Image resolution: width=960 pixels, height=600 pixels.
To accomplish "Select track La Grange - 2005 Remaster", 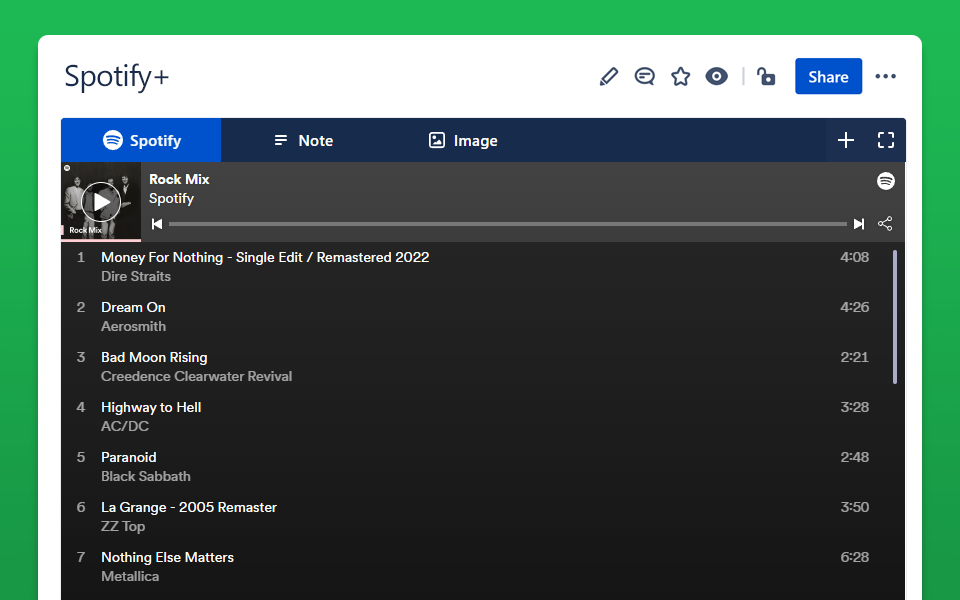I will pos(189,508).
